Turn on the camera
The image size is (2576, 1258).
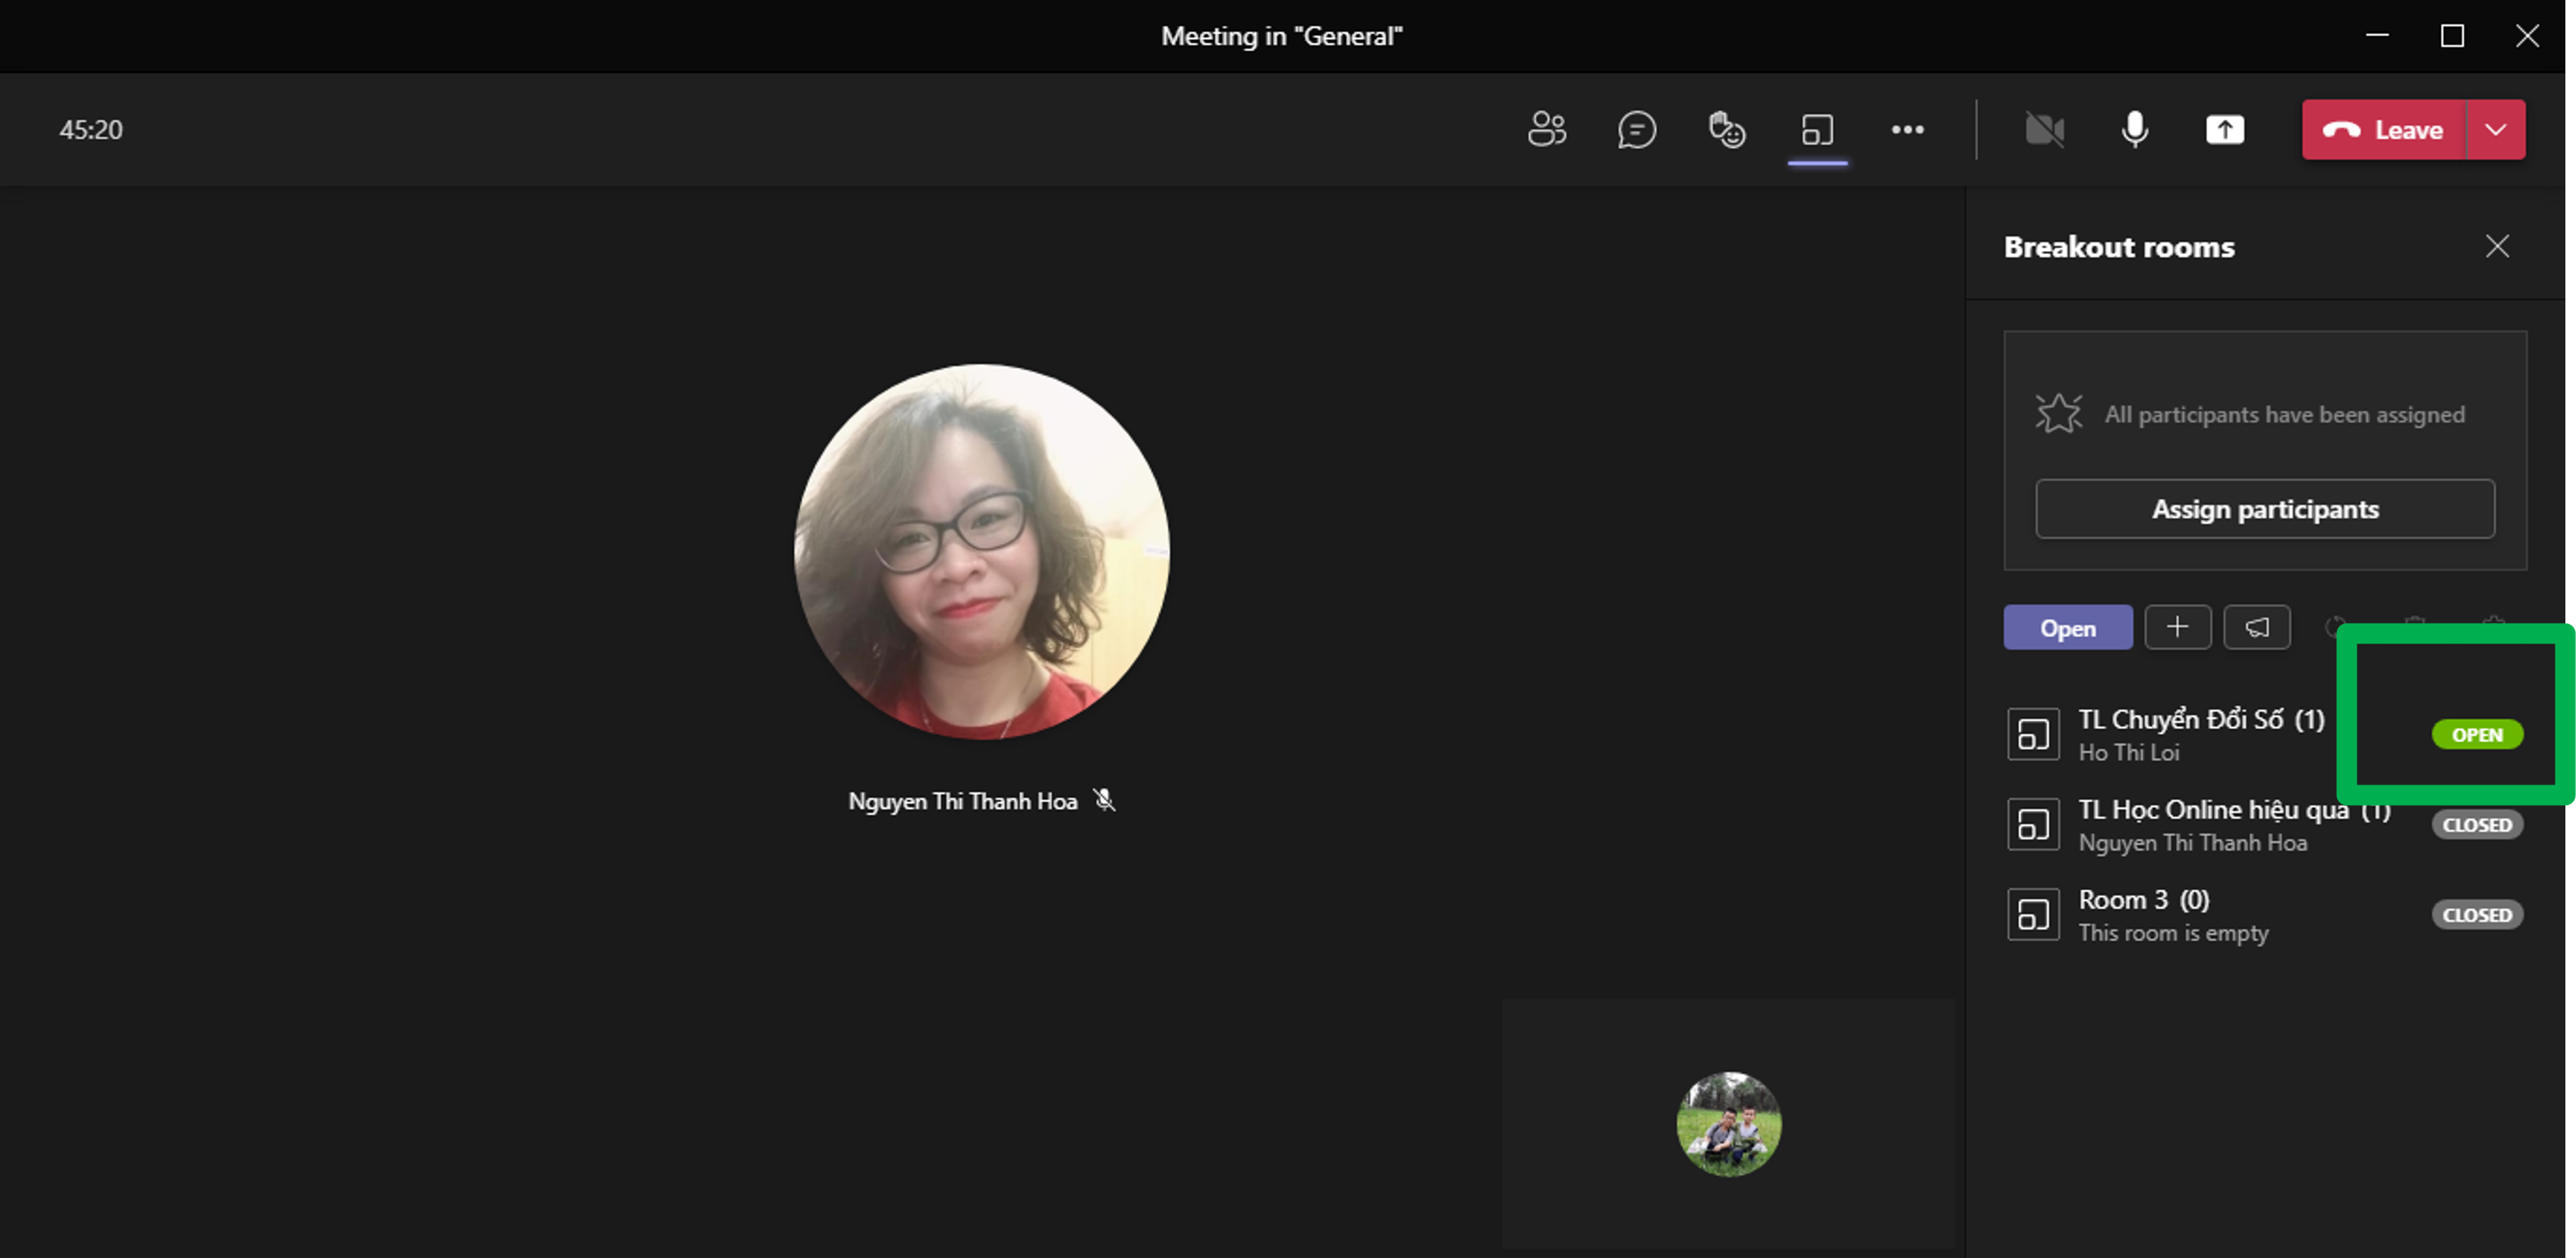click(x=2044, y=130)
